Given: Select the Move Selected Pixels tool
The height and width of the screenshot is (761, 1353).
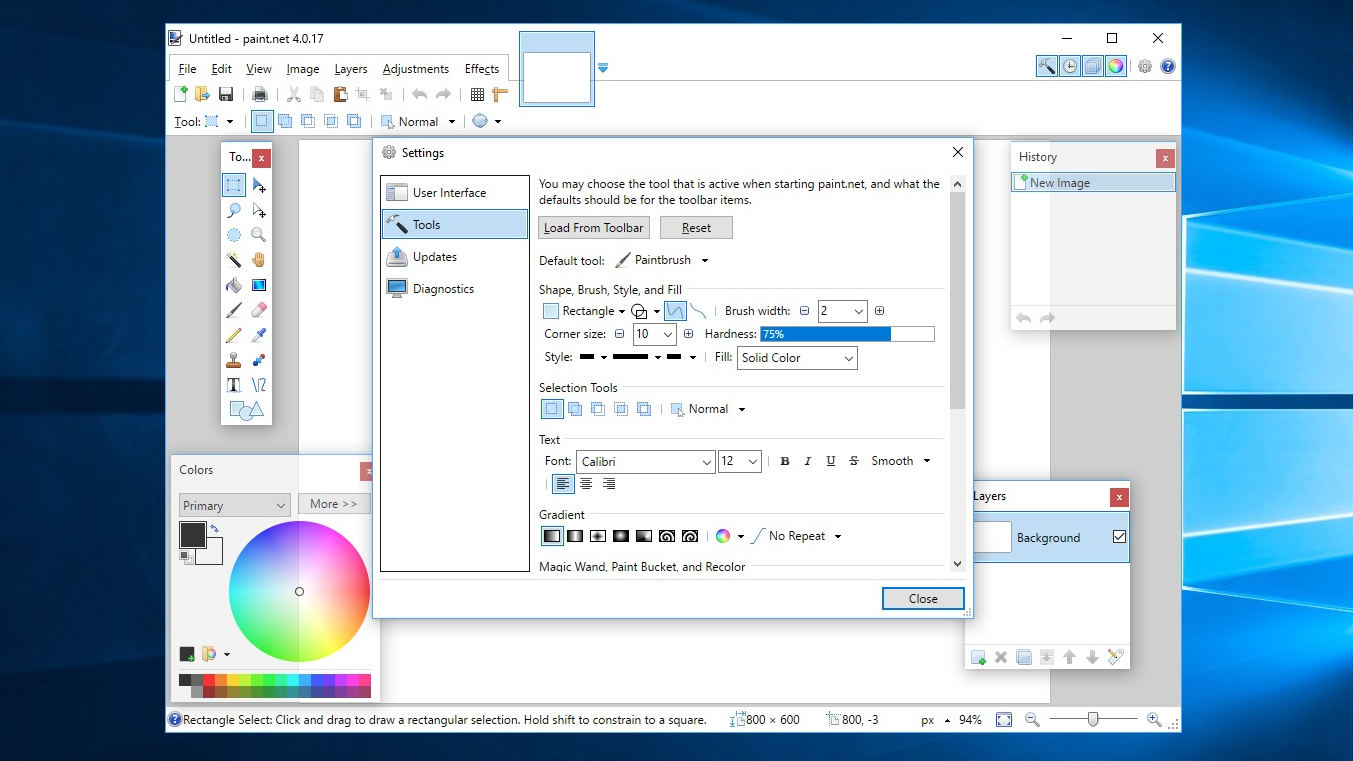Looking at the screenshot, I should tap(259, 185).
